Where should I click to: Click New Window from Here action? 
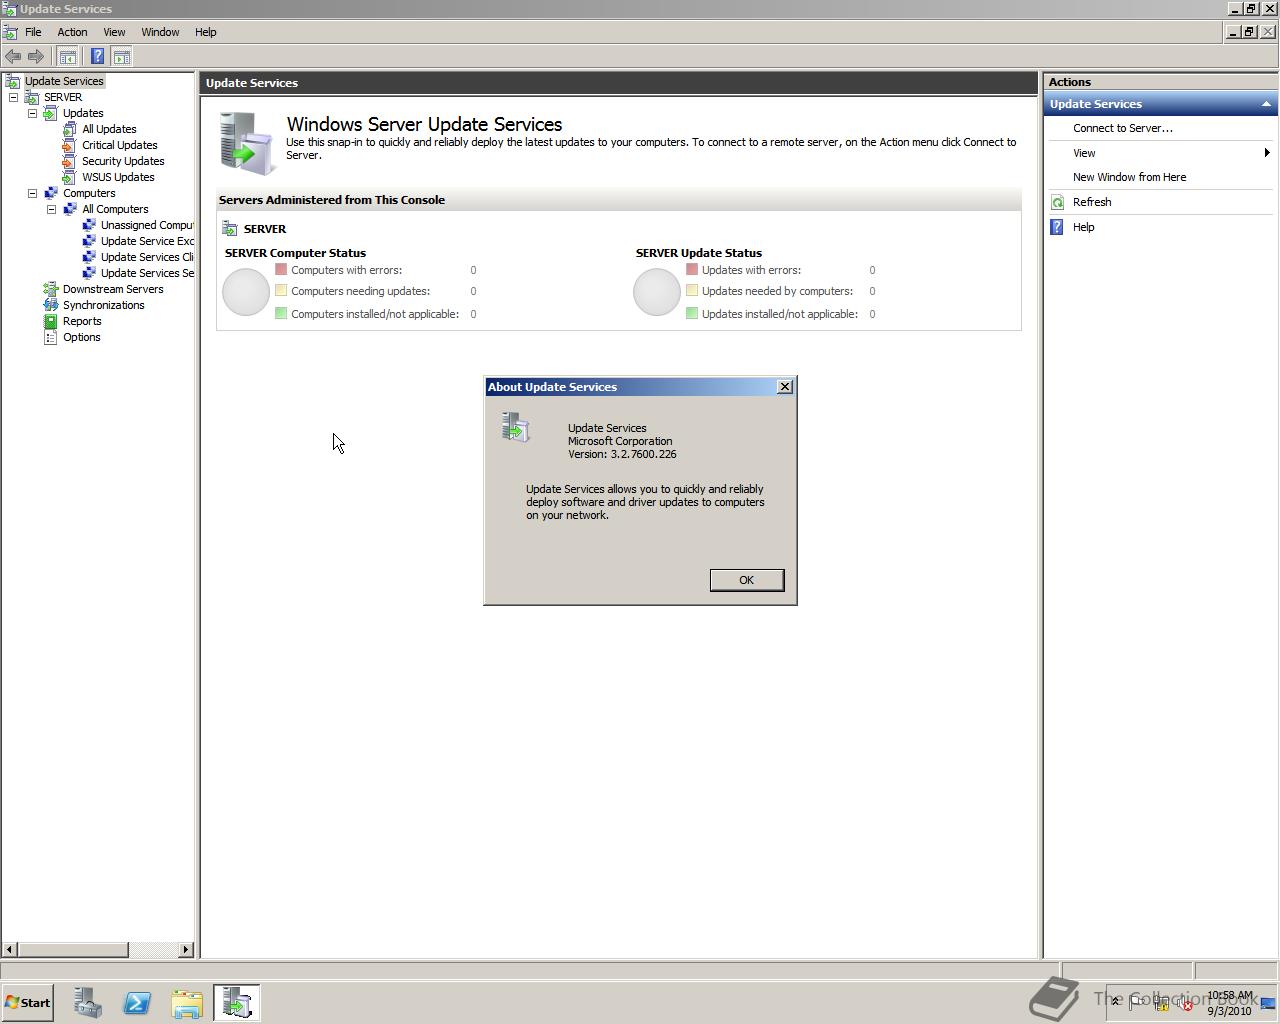[1129, 177]
